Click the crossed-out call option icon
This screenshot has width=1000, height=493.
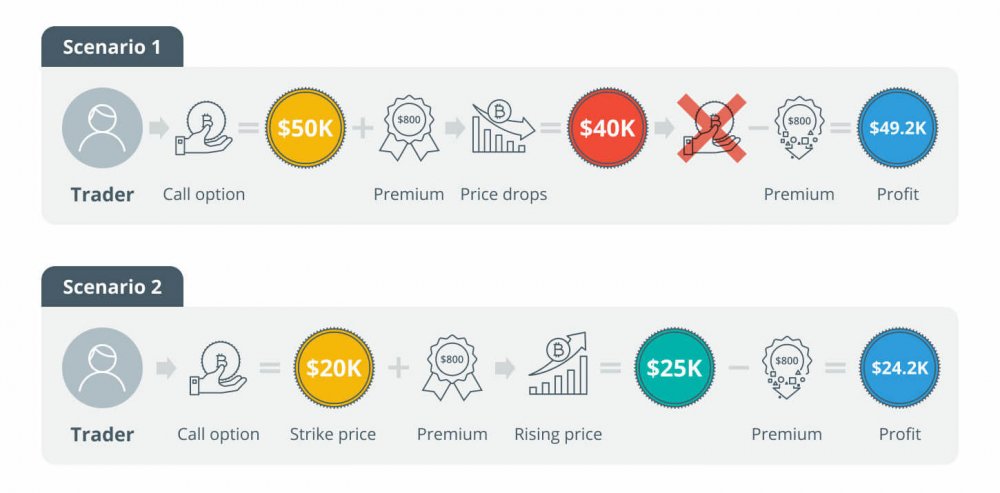[x=713, y=129]
